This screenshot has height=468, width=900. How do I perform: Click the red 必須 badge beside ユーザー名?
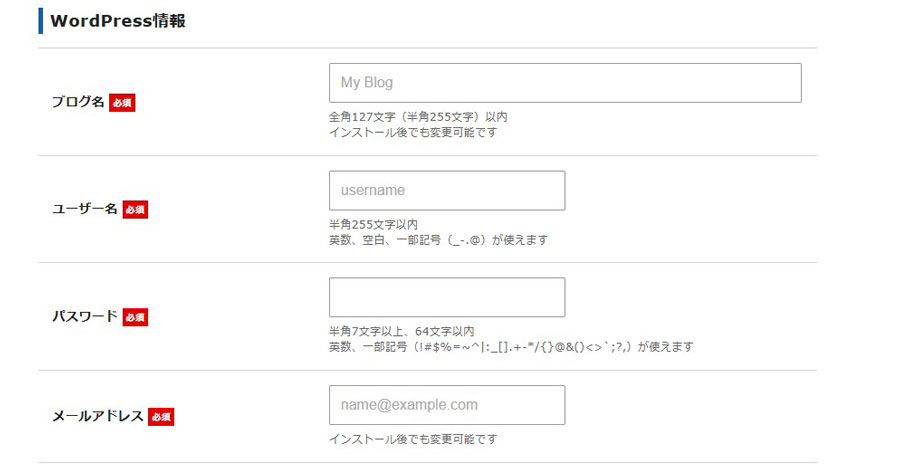click(135, 210)
